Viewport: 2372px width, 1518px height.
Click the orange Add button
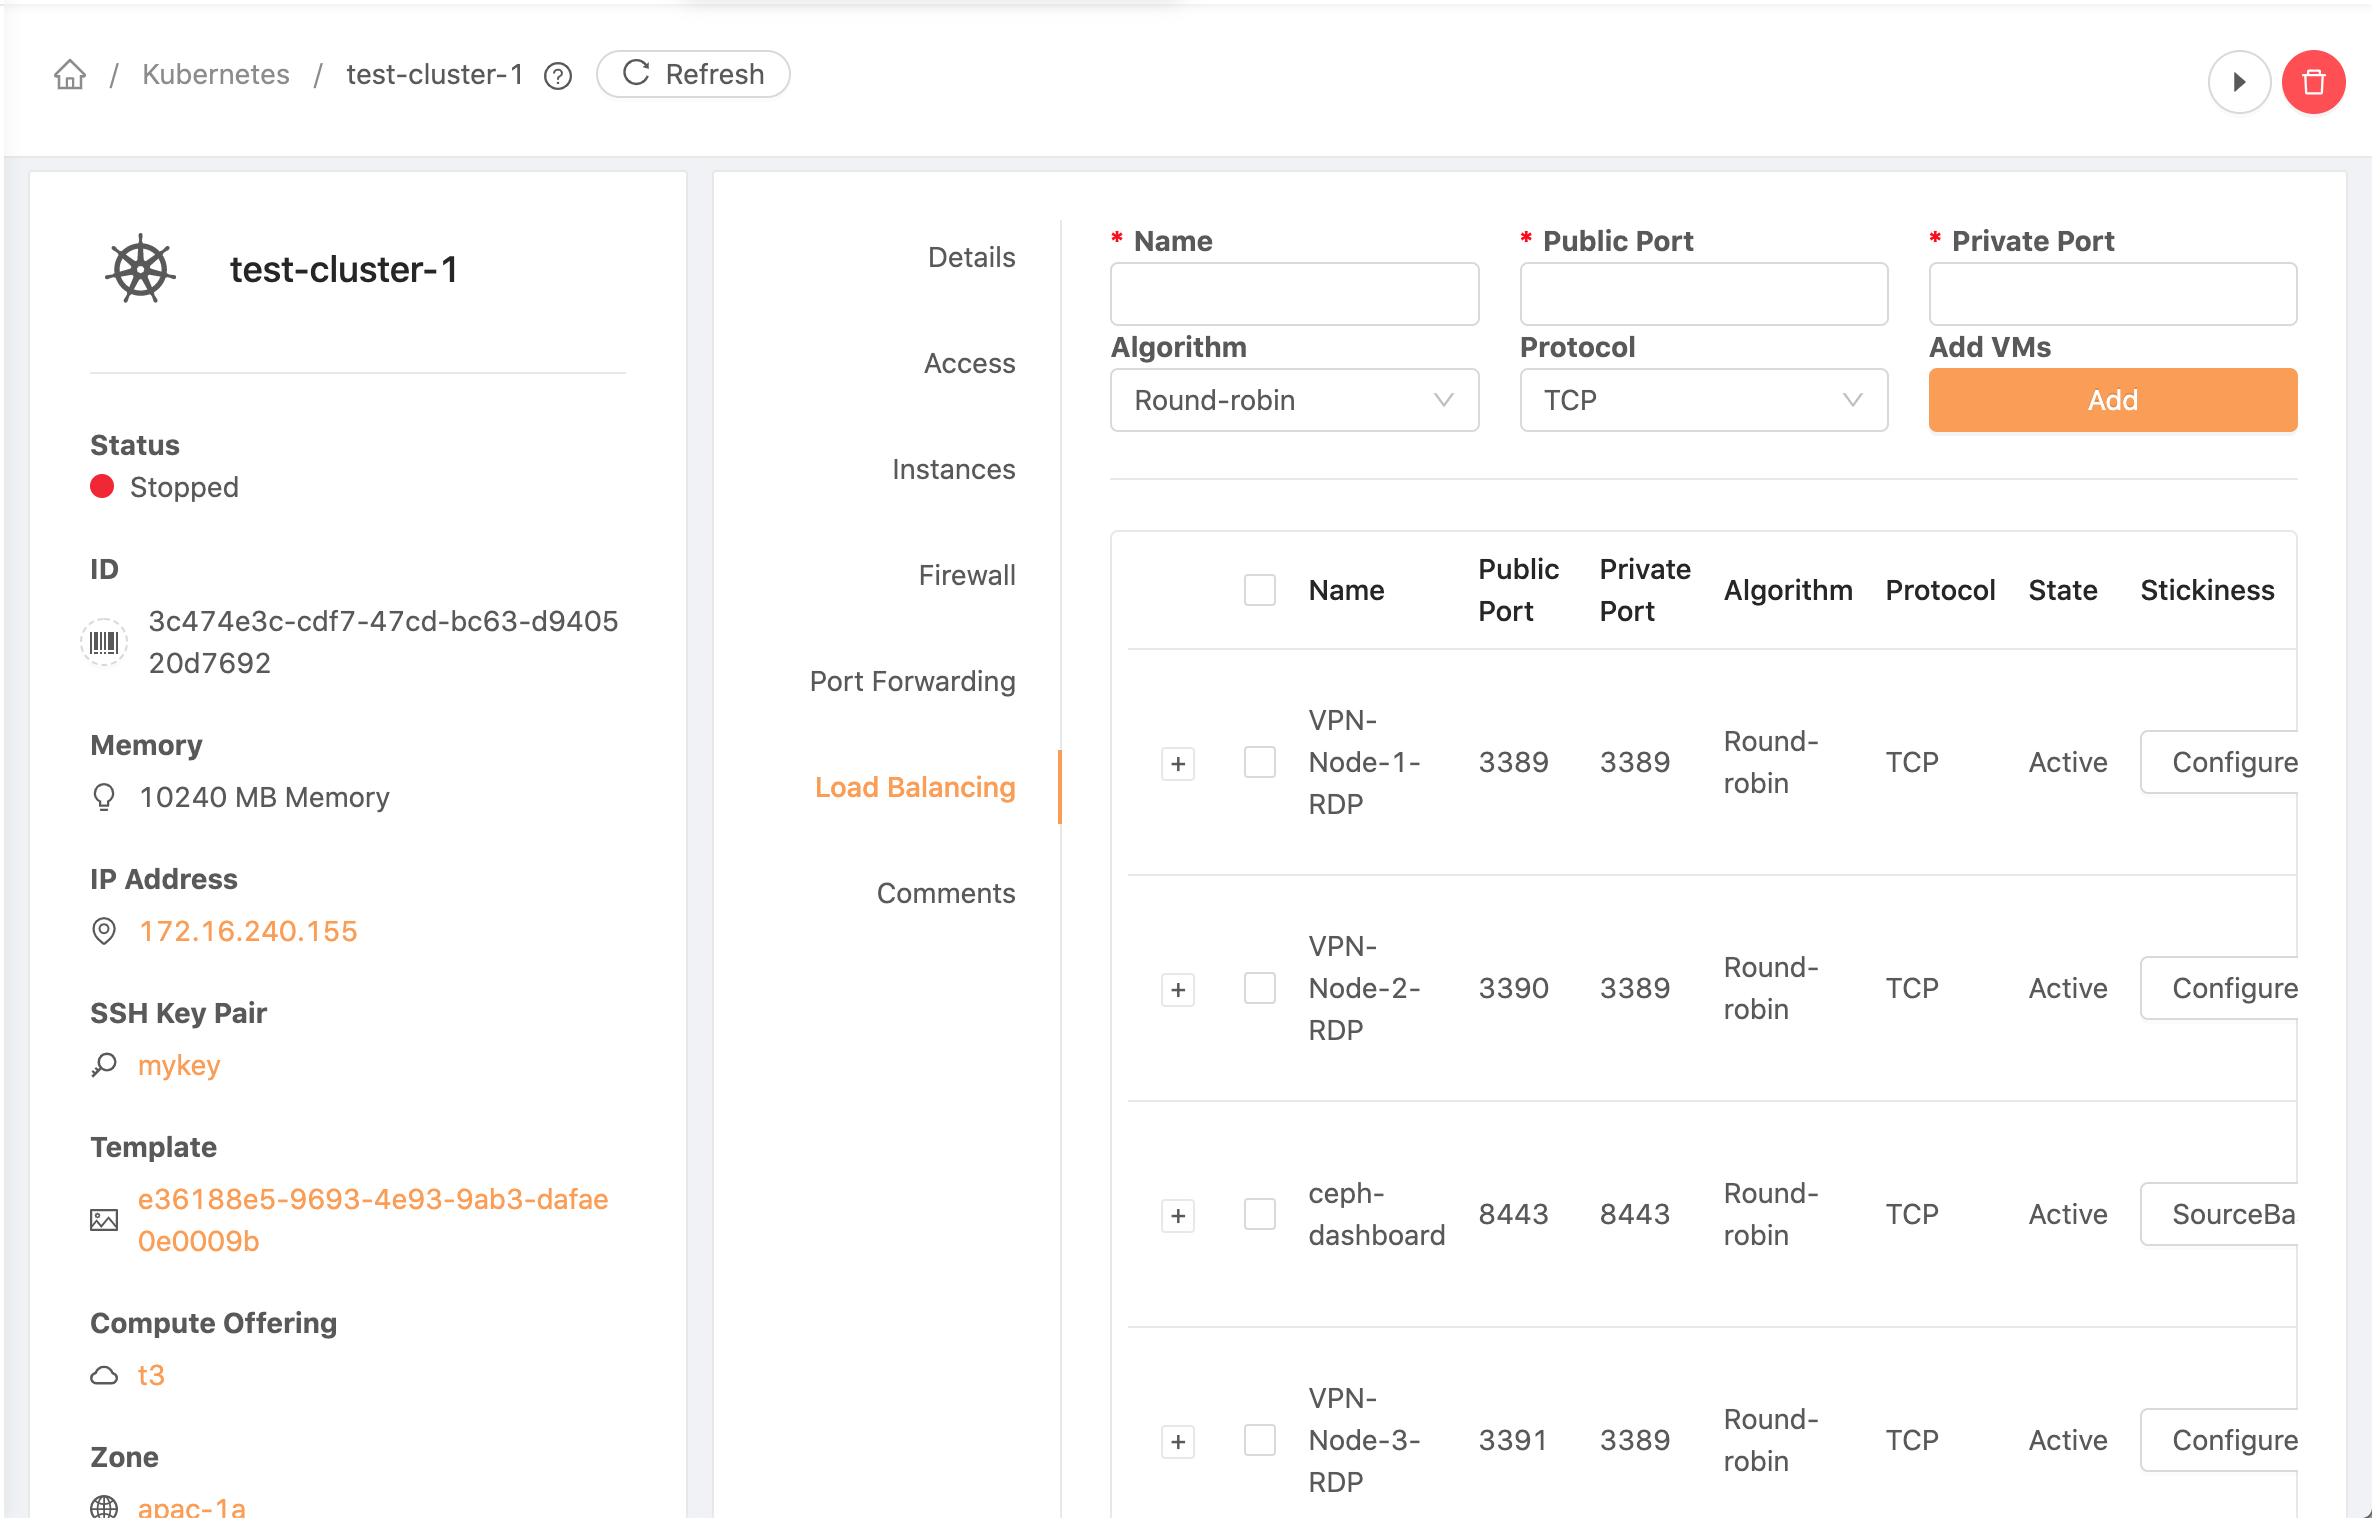tap(2112, 400)
